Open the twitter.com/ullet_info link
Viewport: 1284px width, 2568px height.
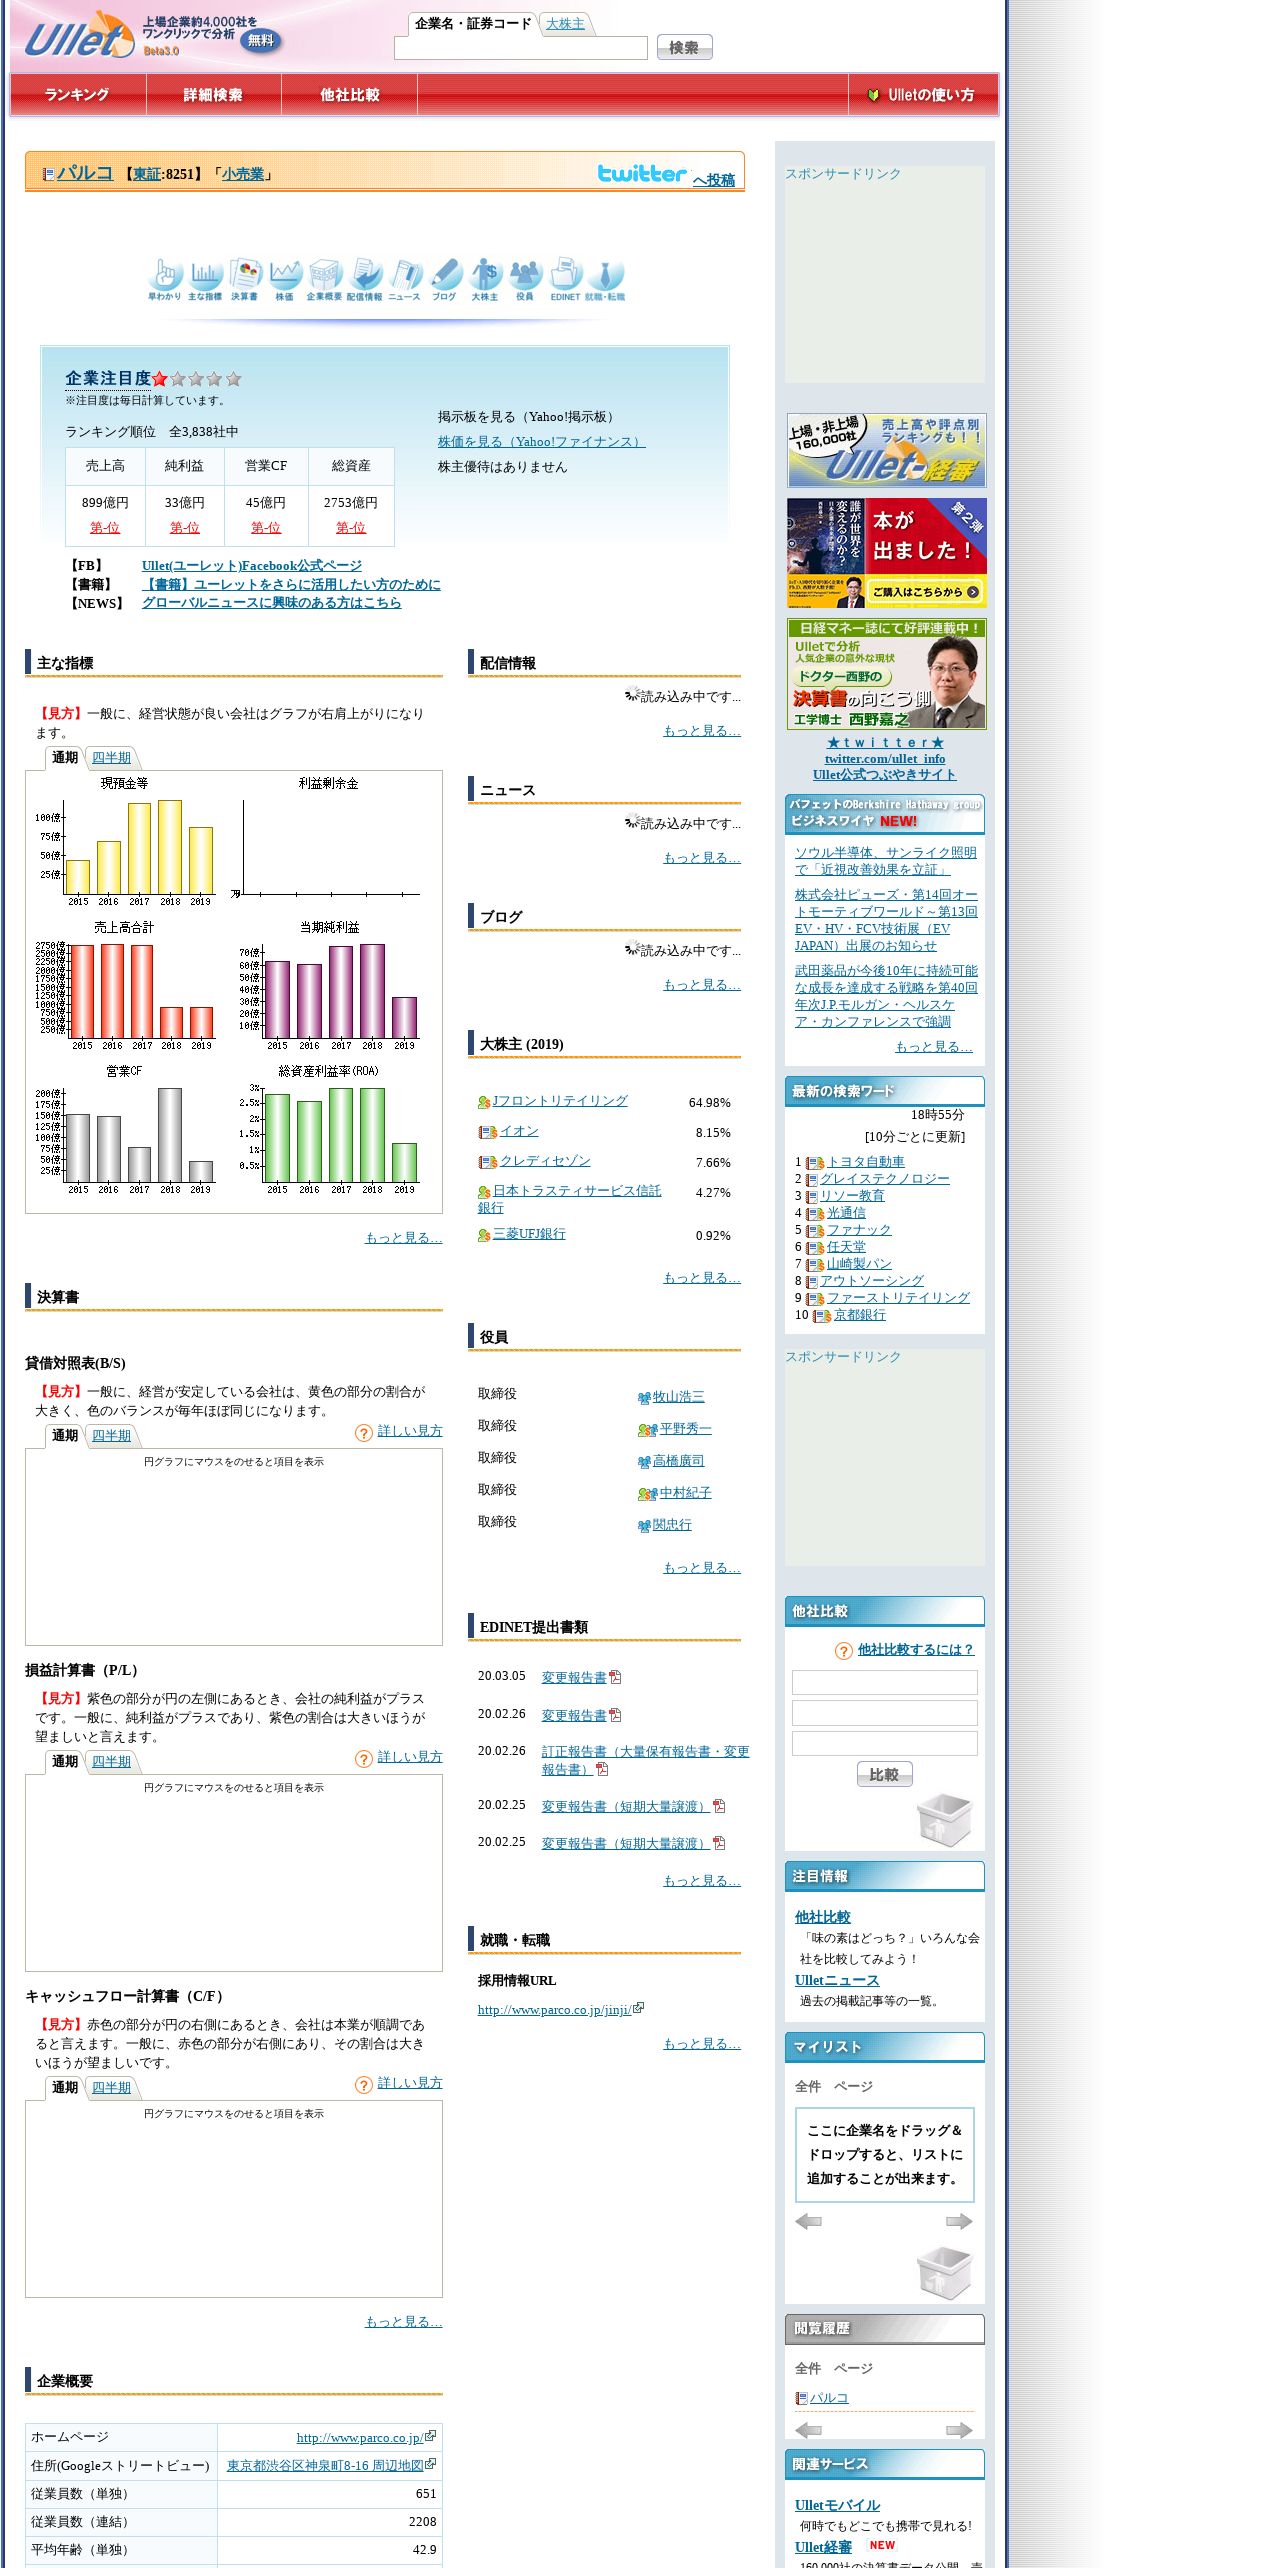click(884, 759)
